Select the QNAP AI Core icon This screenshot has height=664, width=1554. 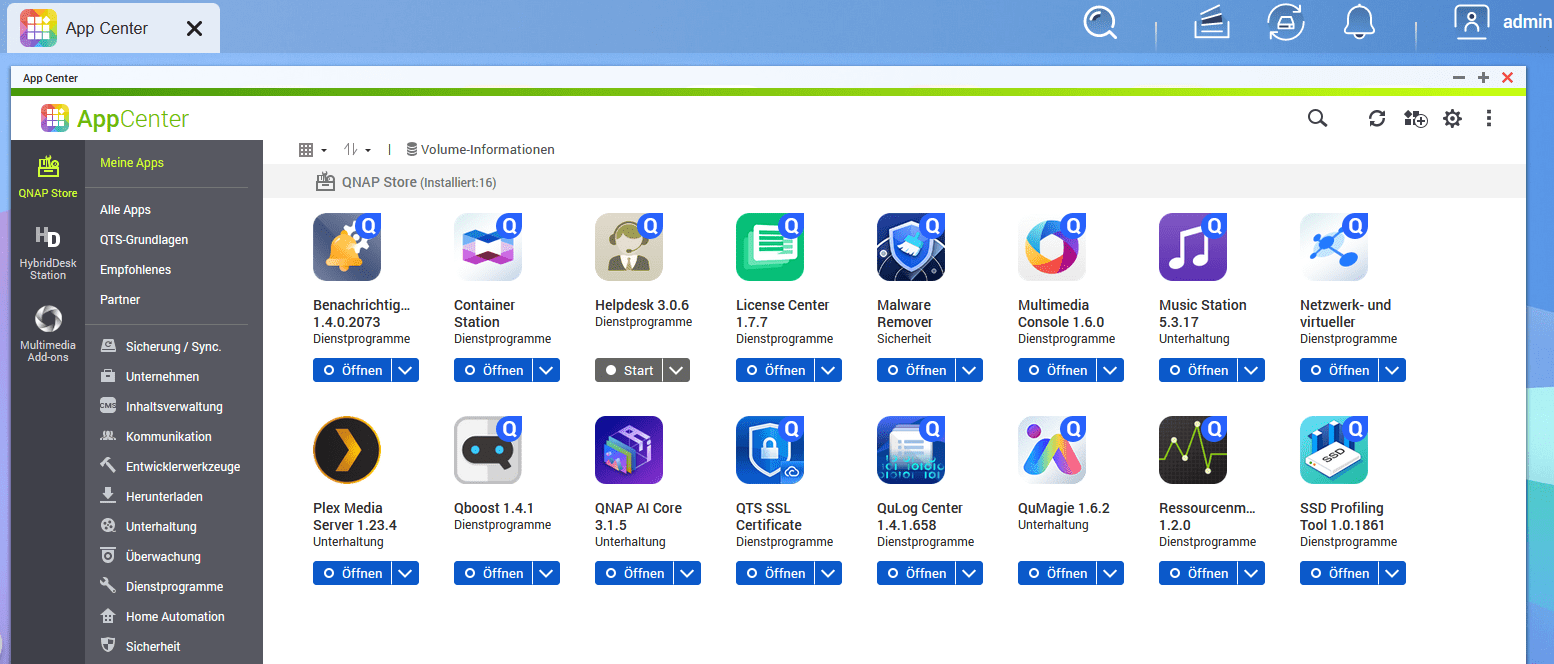(x=629, y=450)
